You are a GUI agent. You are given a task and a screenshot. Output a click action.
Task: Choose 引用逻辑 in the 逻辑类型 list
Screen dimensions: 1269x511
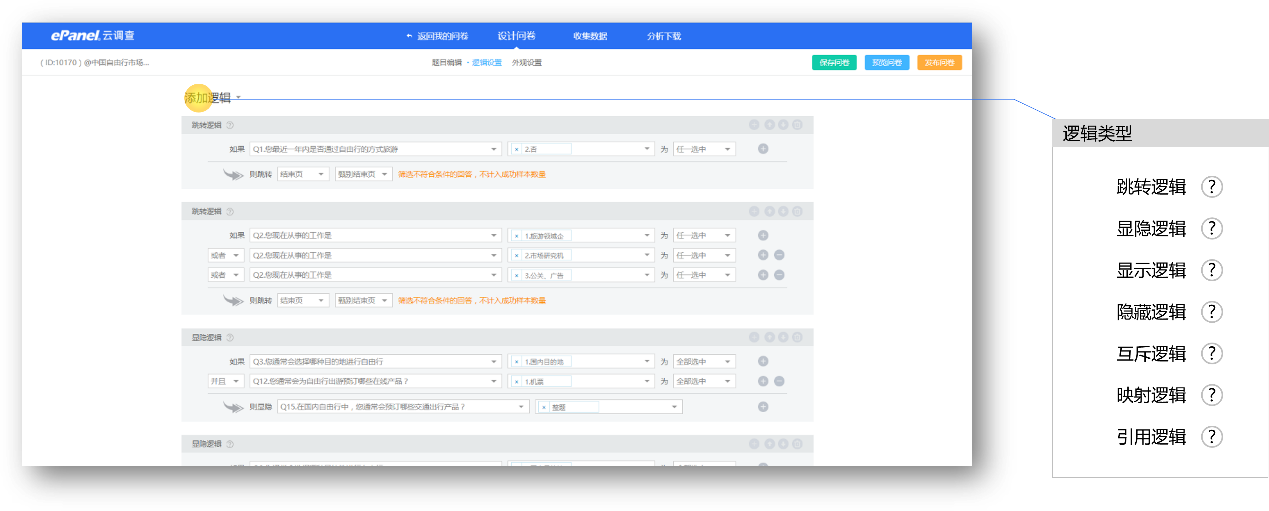[x=1151, y=437]
